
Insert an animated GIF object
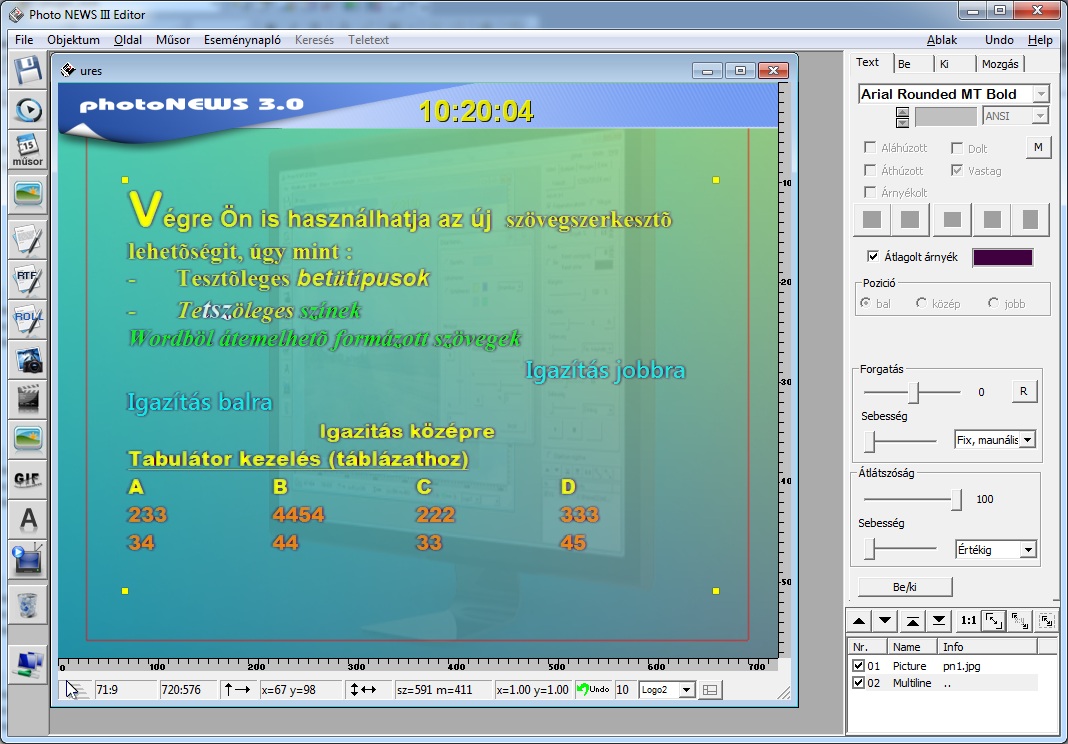28,479
